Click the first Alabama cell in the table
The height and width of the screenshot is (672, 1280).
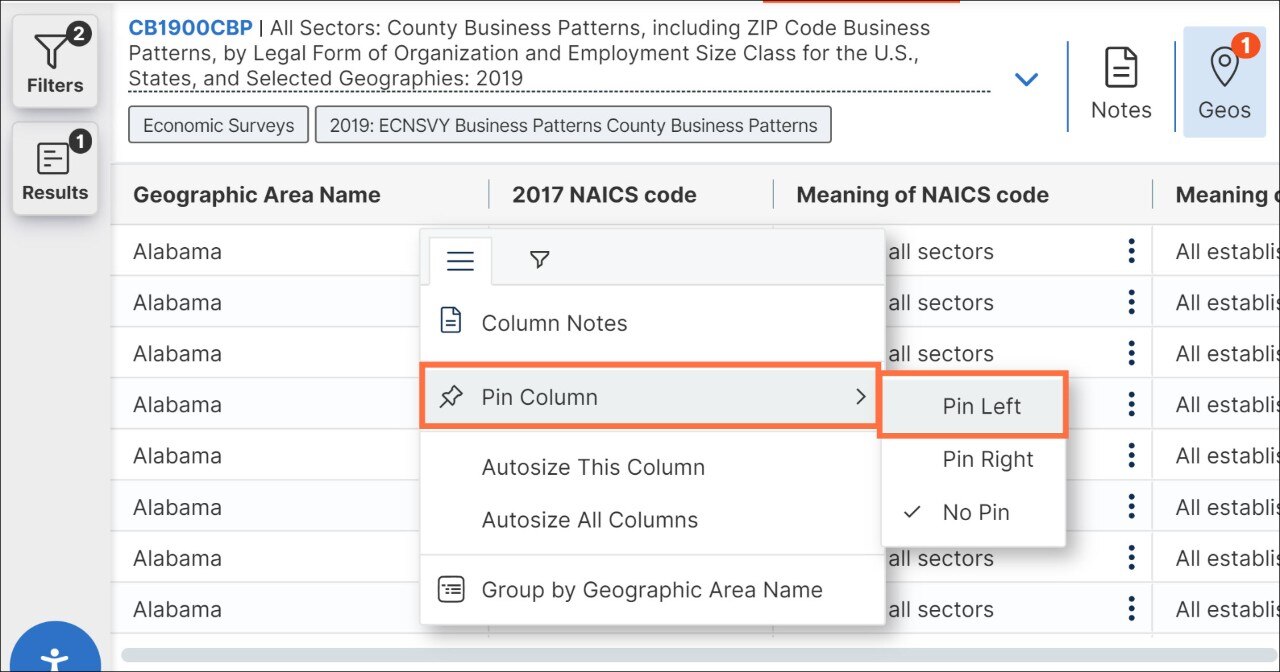[177, 251]
